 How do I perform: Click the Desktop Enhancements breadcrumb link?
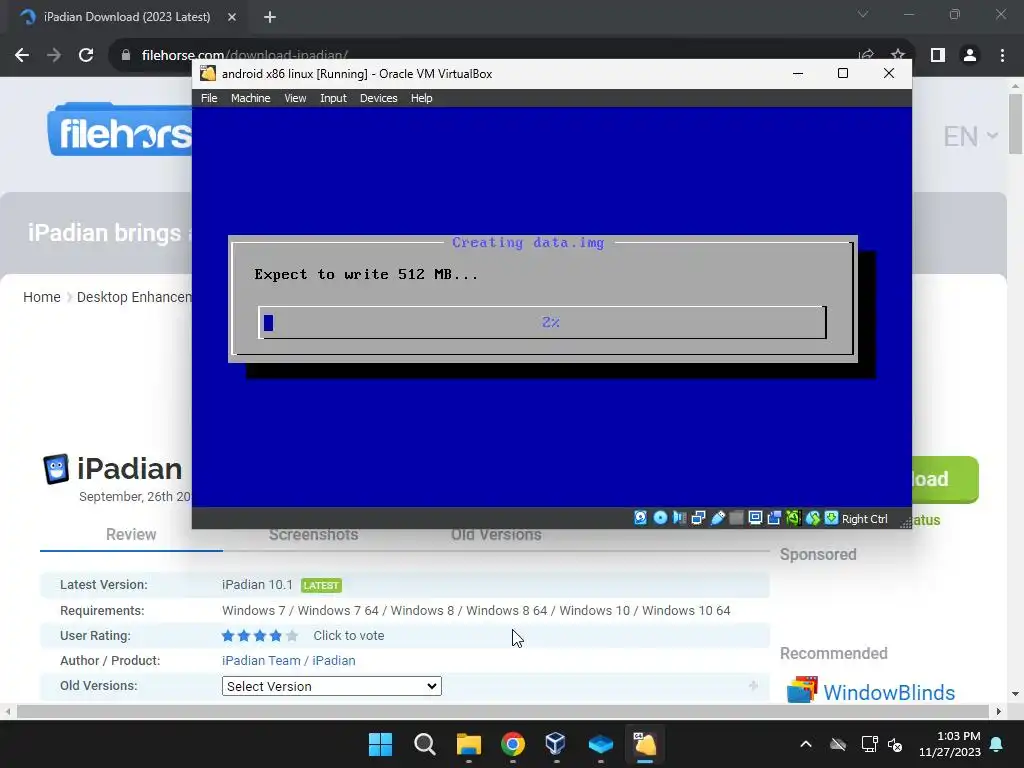click(134, 297)
